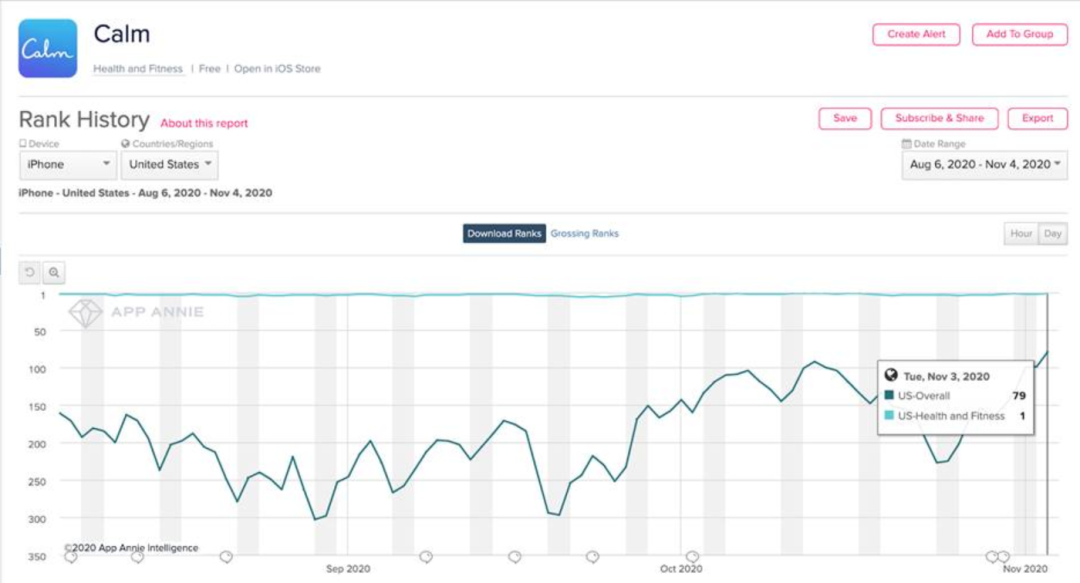The image size is (1080, 583).
Task: Click the globe icon beside Countries/Regions
Action: pos(126,145)
